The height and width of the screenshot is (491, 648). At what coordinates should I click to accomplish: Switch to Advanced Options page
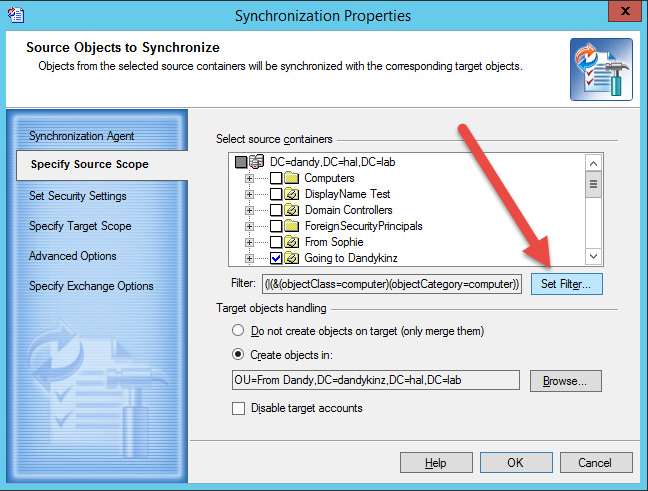[x=73, y=256]
